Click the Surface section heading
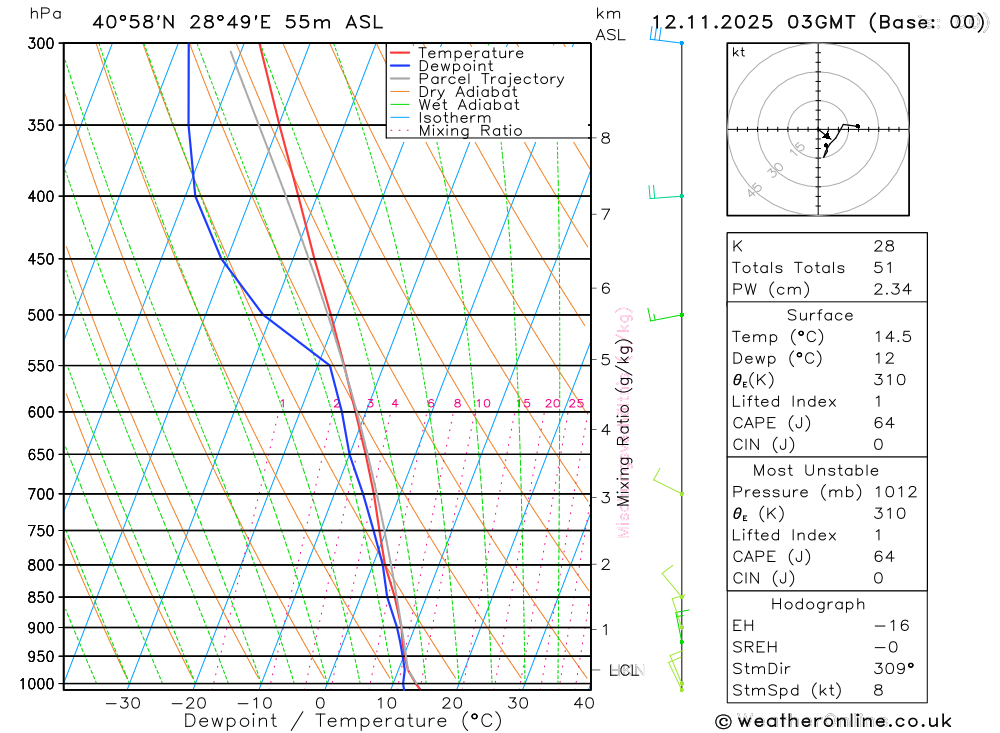1000x733 pixels. coord(820,315)
